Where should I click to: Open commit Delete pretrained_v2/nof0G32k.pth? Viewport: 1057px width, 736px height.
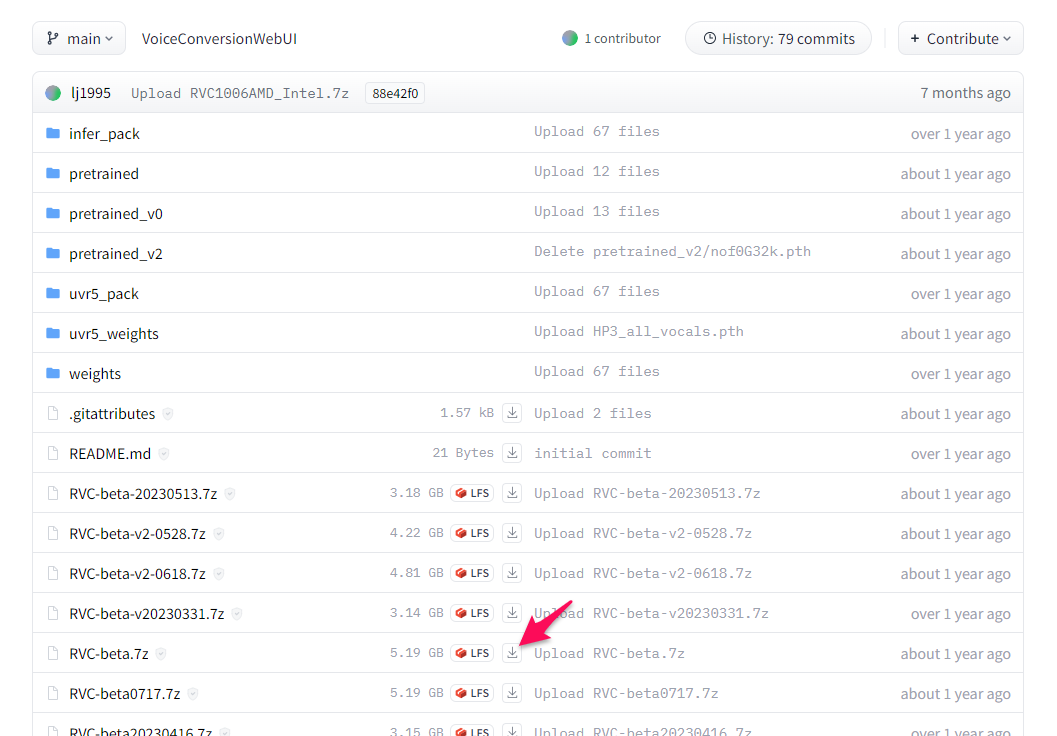click(672, 251)
